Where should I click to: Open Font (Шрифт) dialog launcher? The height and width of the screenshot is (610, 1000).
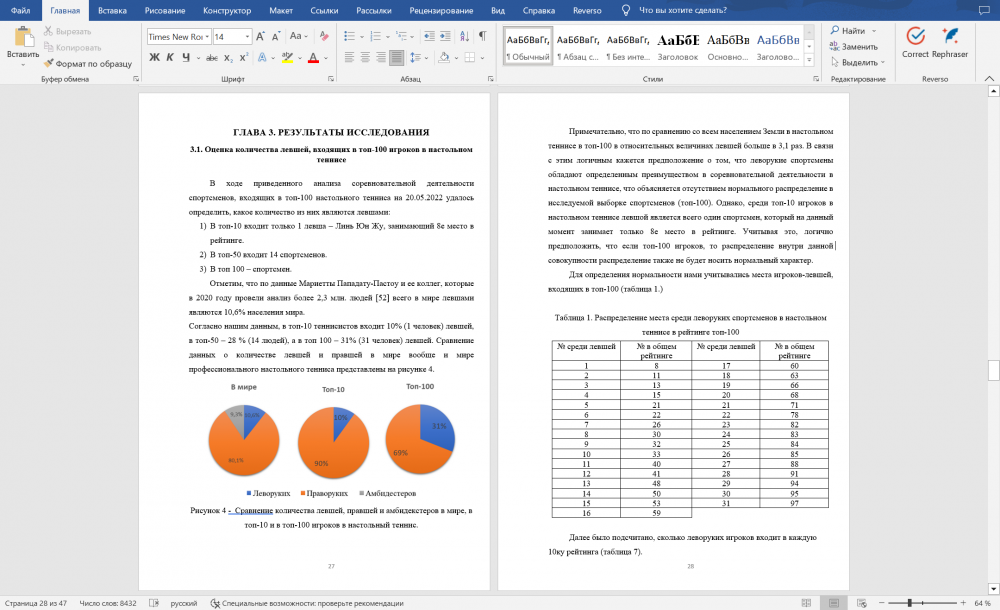(331, 79)
